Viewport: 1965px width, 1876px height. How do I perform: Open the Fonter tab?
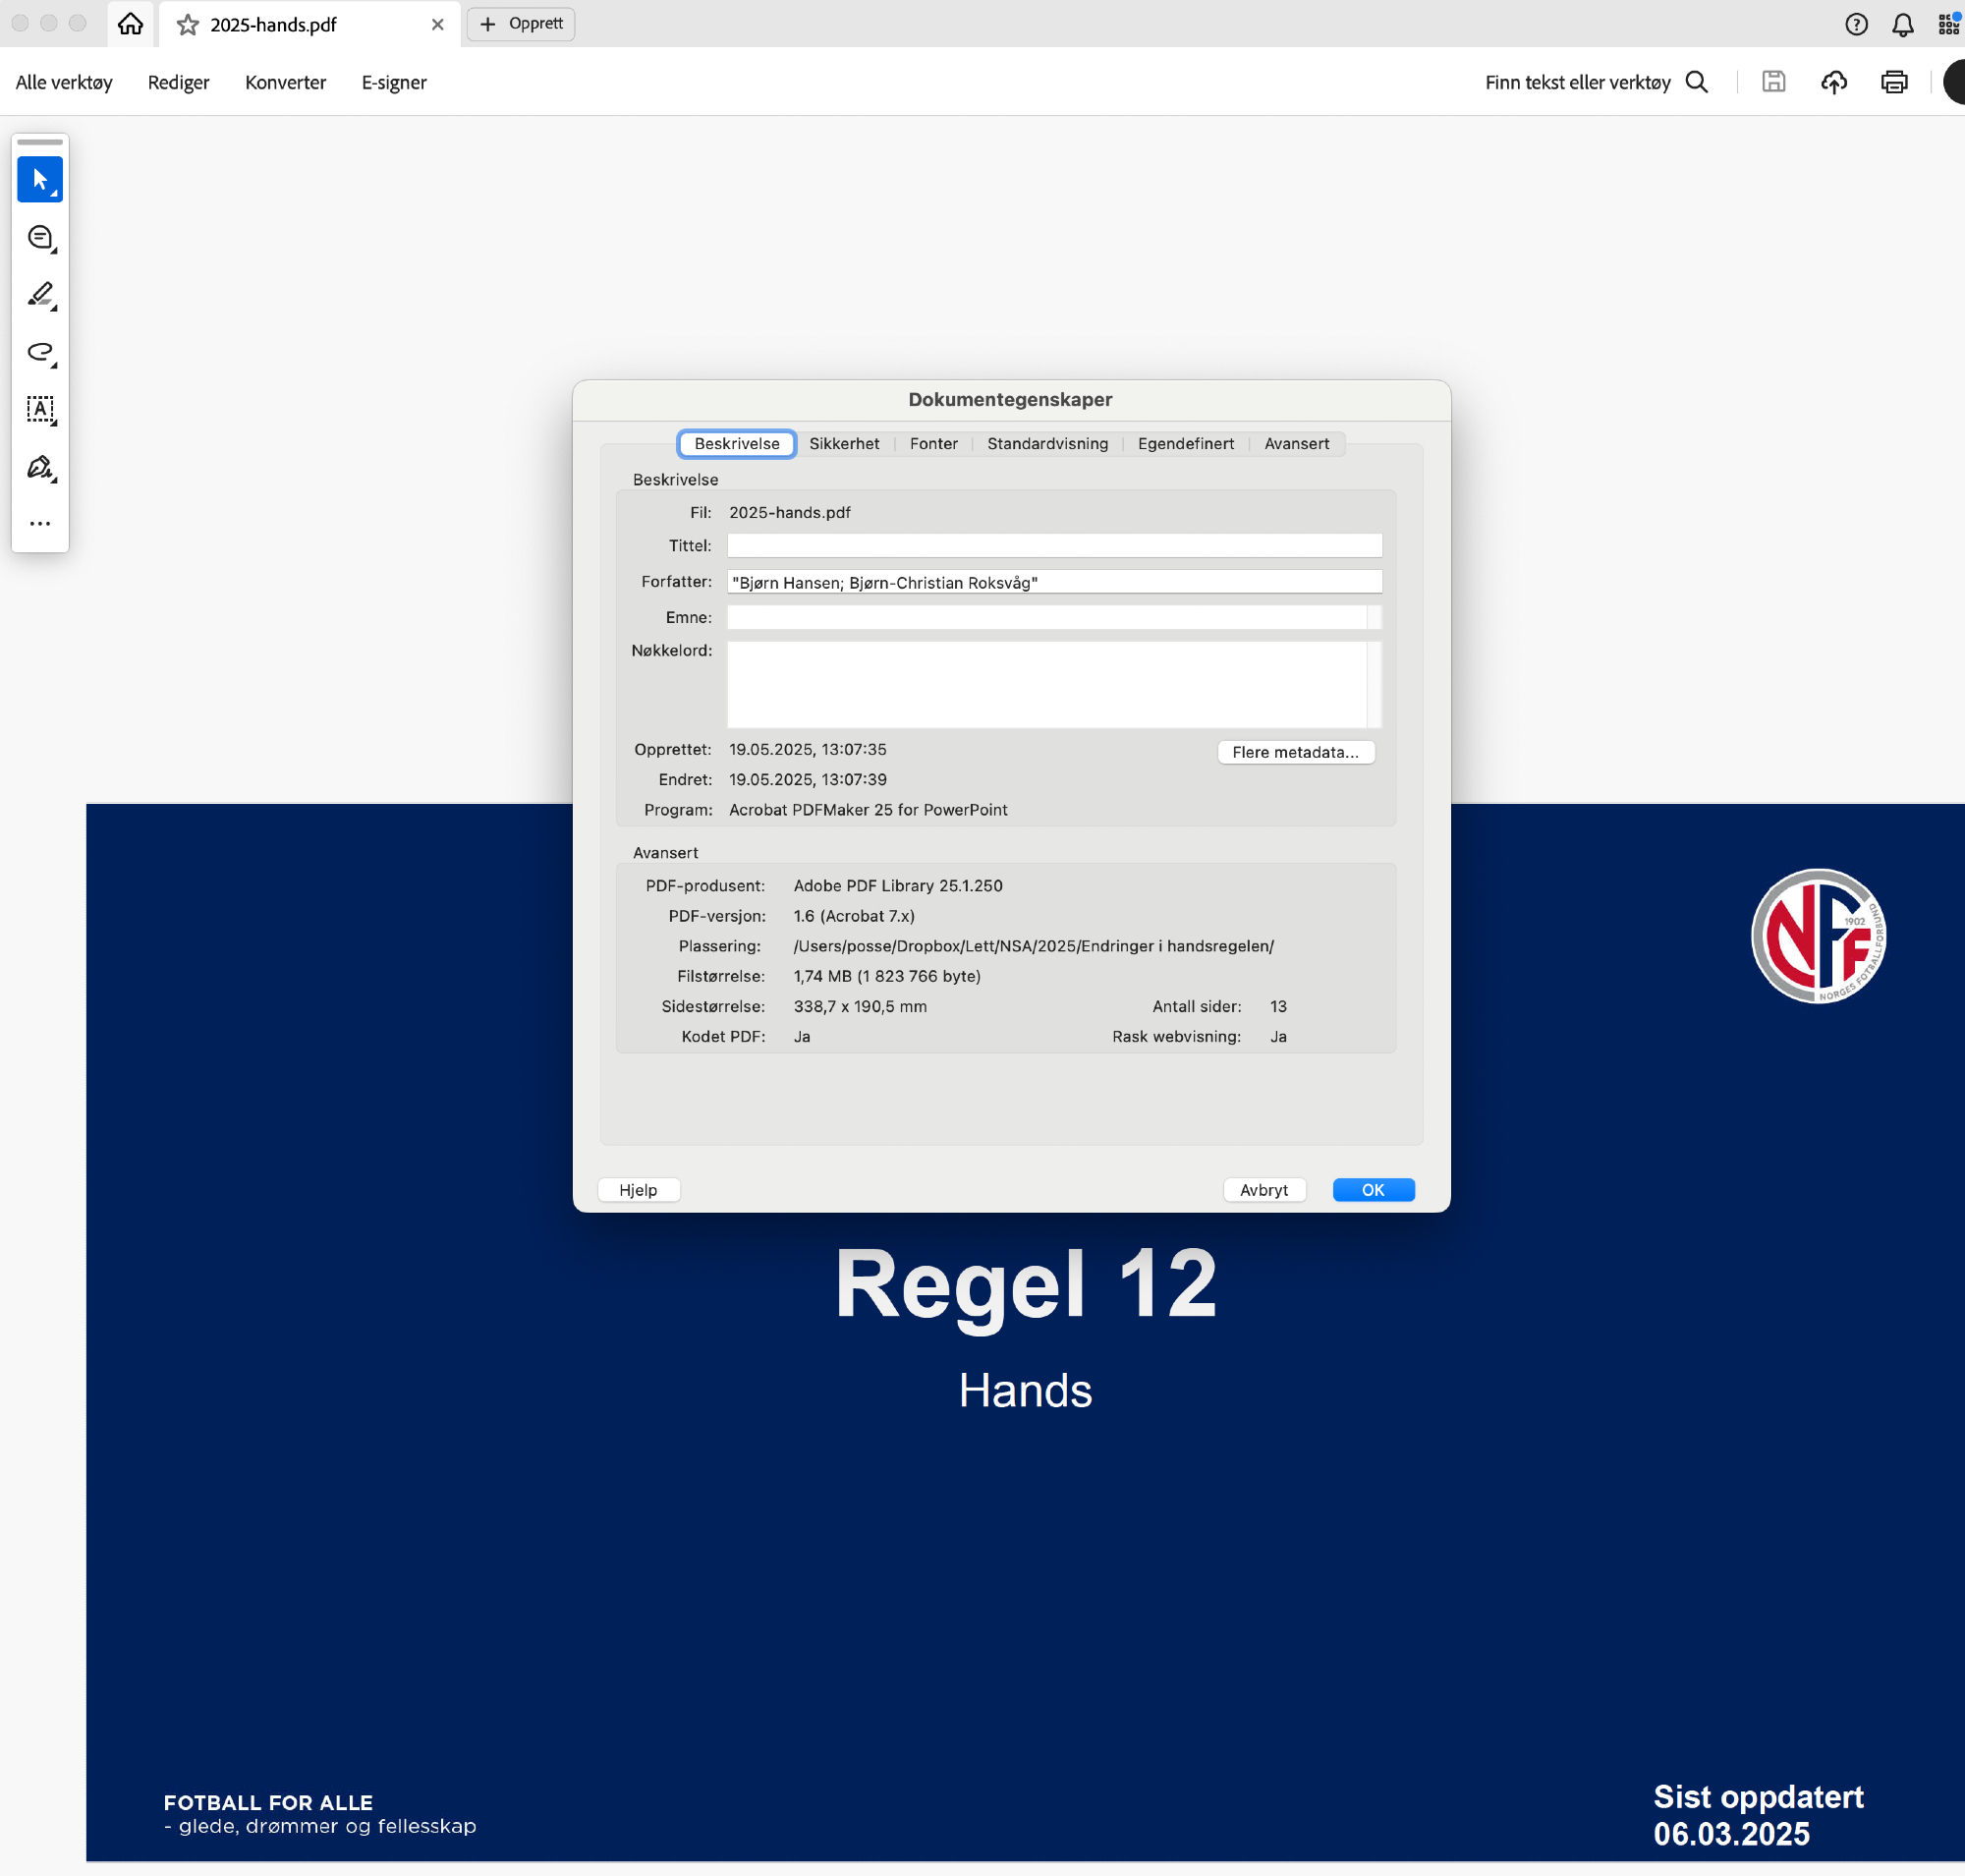933,444
